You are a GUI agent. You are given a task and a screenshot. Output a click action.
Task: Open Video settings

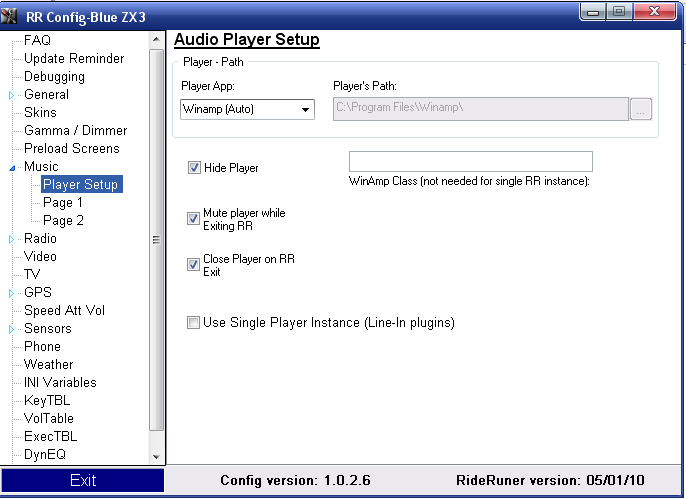(40, 256)
